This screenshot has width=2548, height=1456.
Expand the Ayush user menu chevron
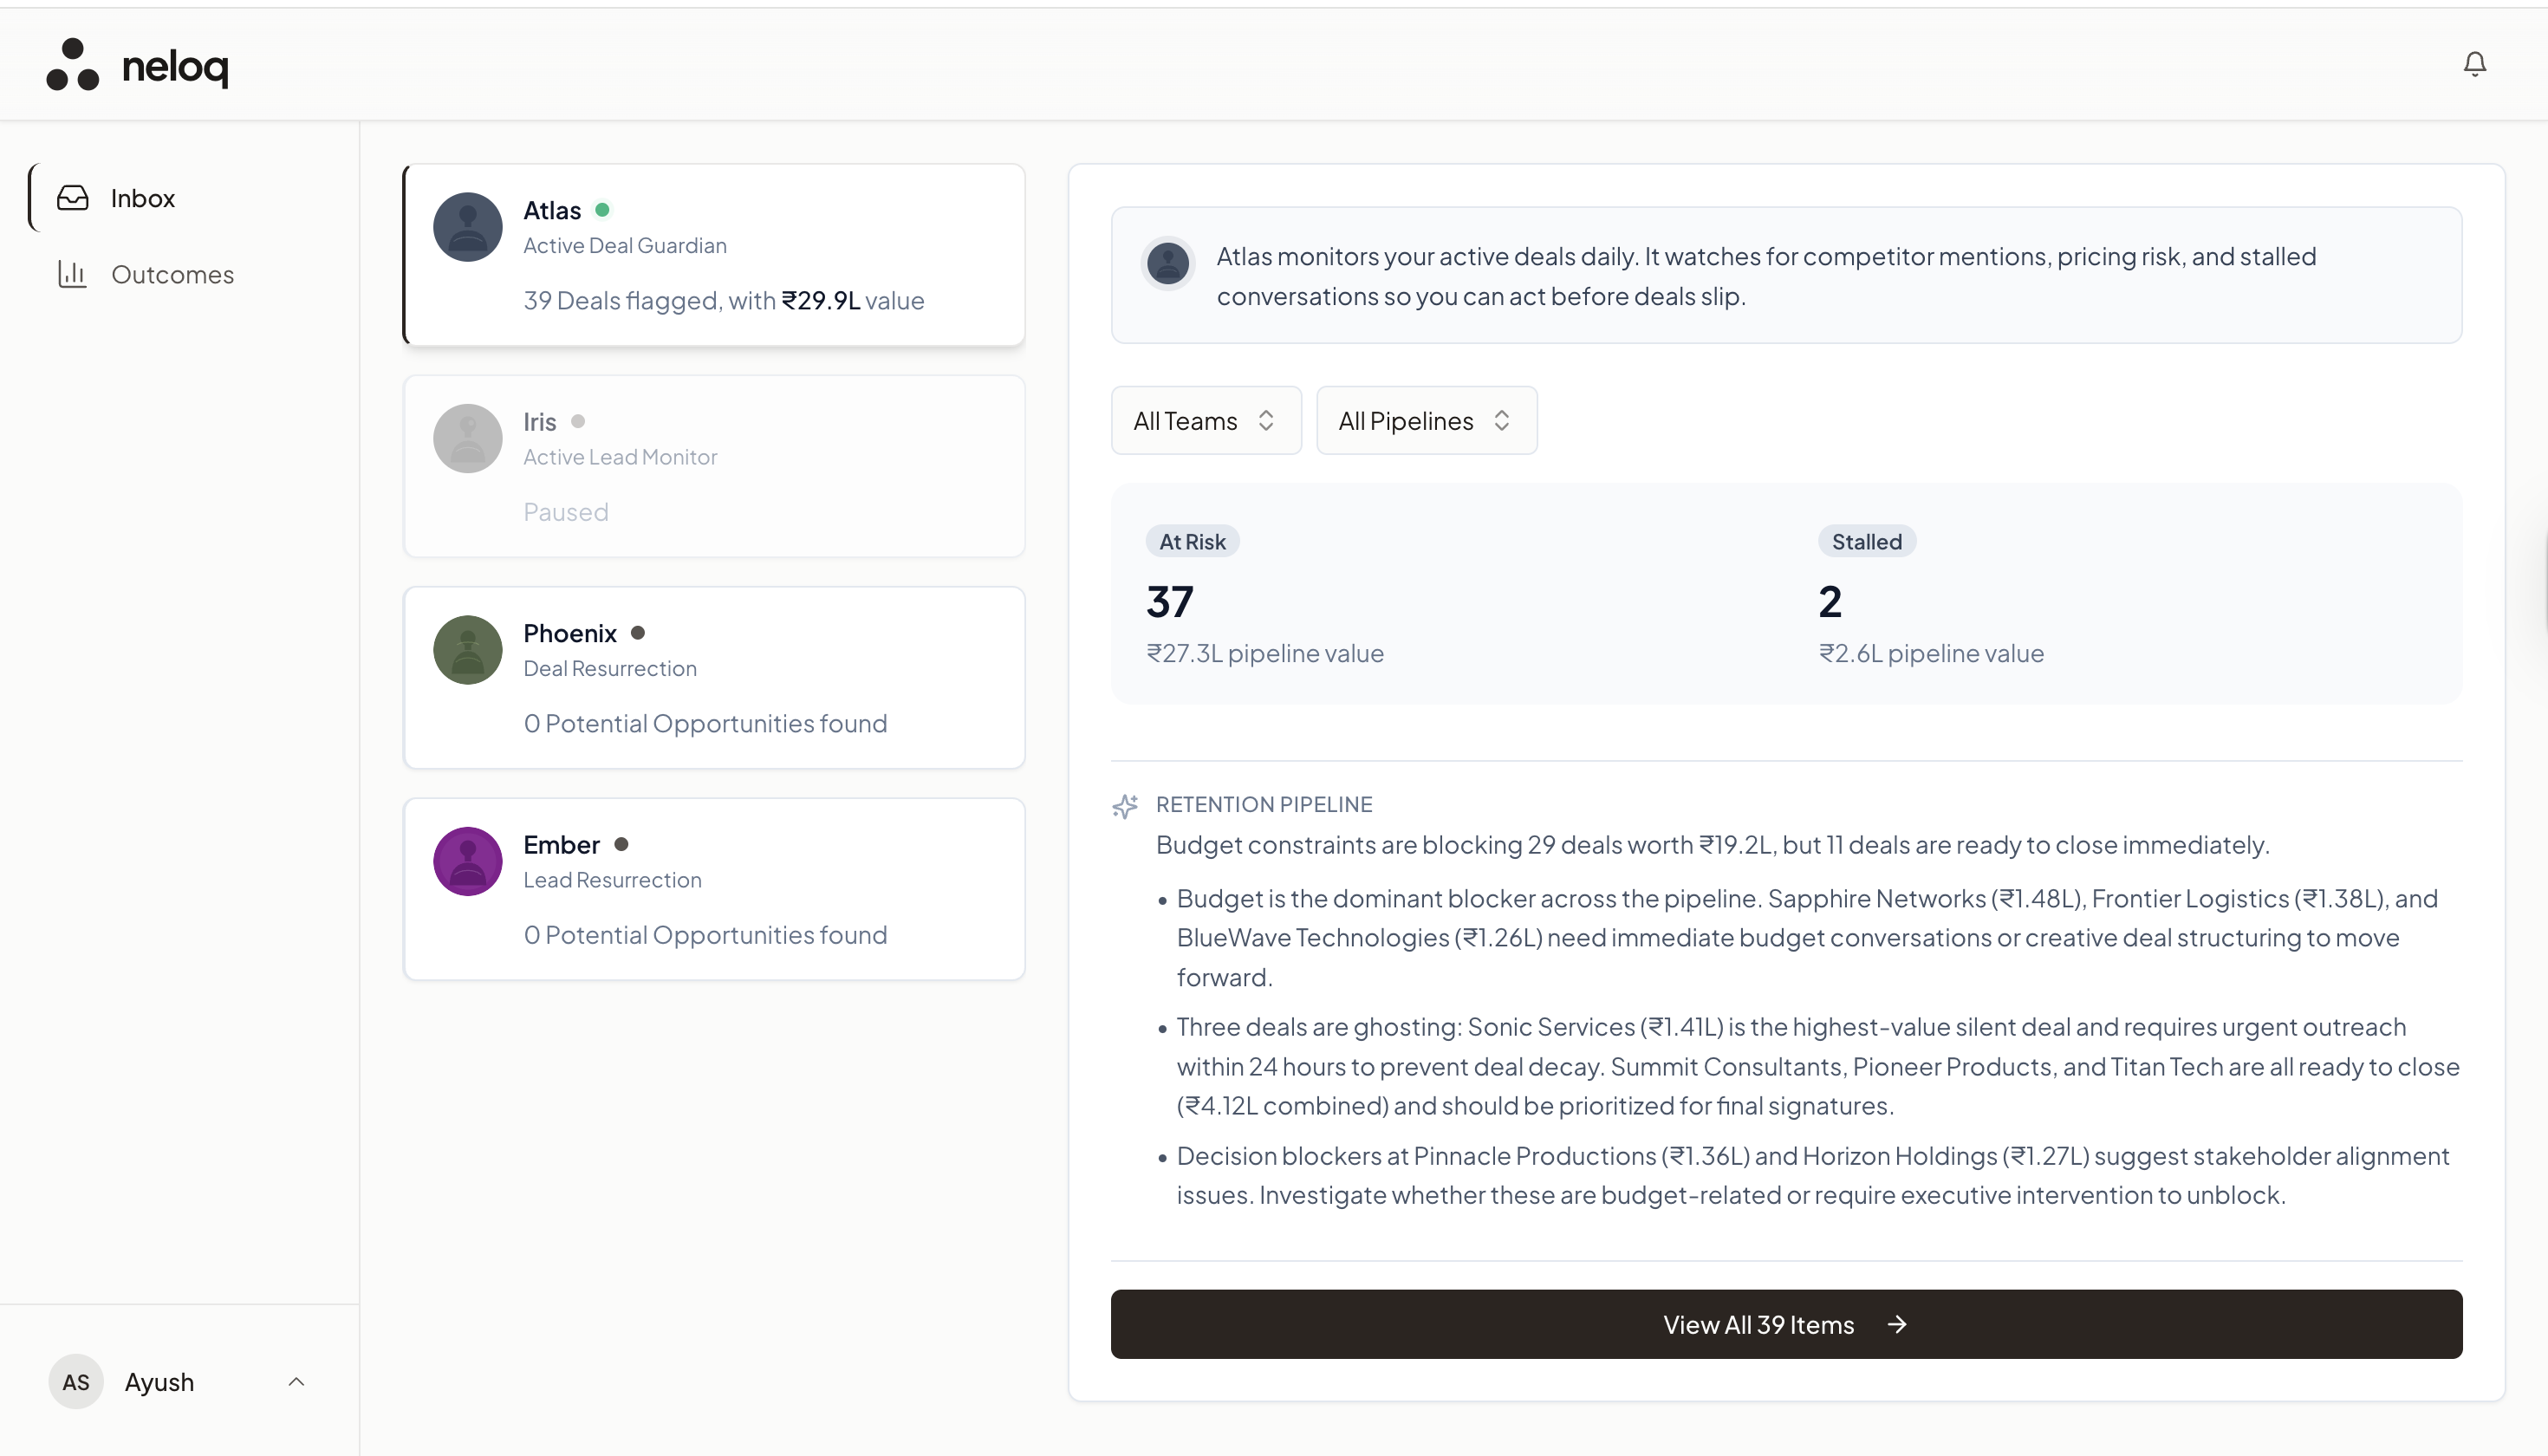[x=296, y=1382]
